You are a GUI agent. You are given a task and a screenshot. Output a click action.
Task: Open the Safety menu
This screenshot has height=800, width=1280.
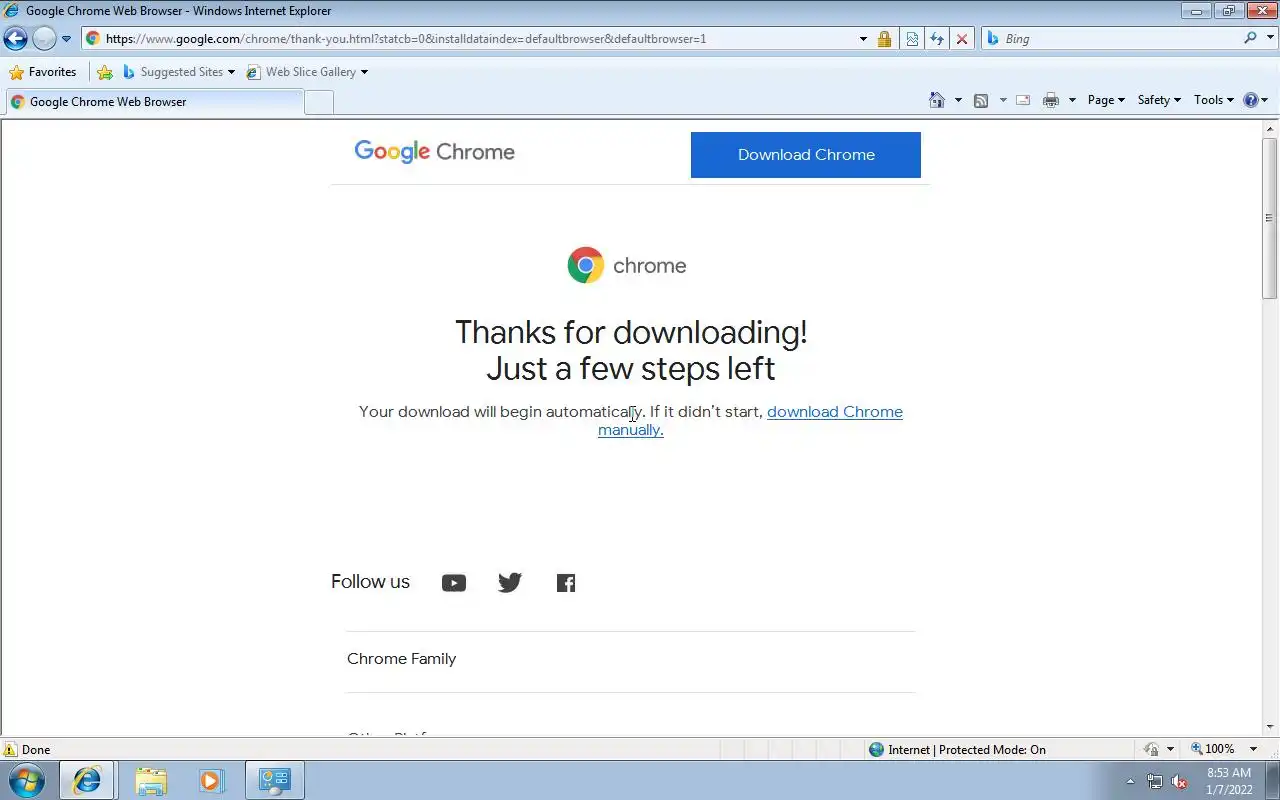1159,100
